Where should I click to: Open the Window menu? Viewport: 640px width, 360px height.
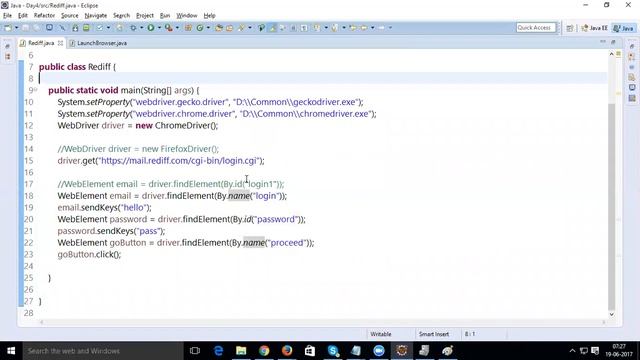(x=187, y=16)
